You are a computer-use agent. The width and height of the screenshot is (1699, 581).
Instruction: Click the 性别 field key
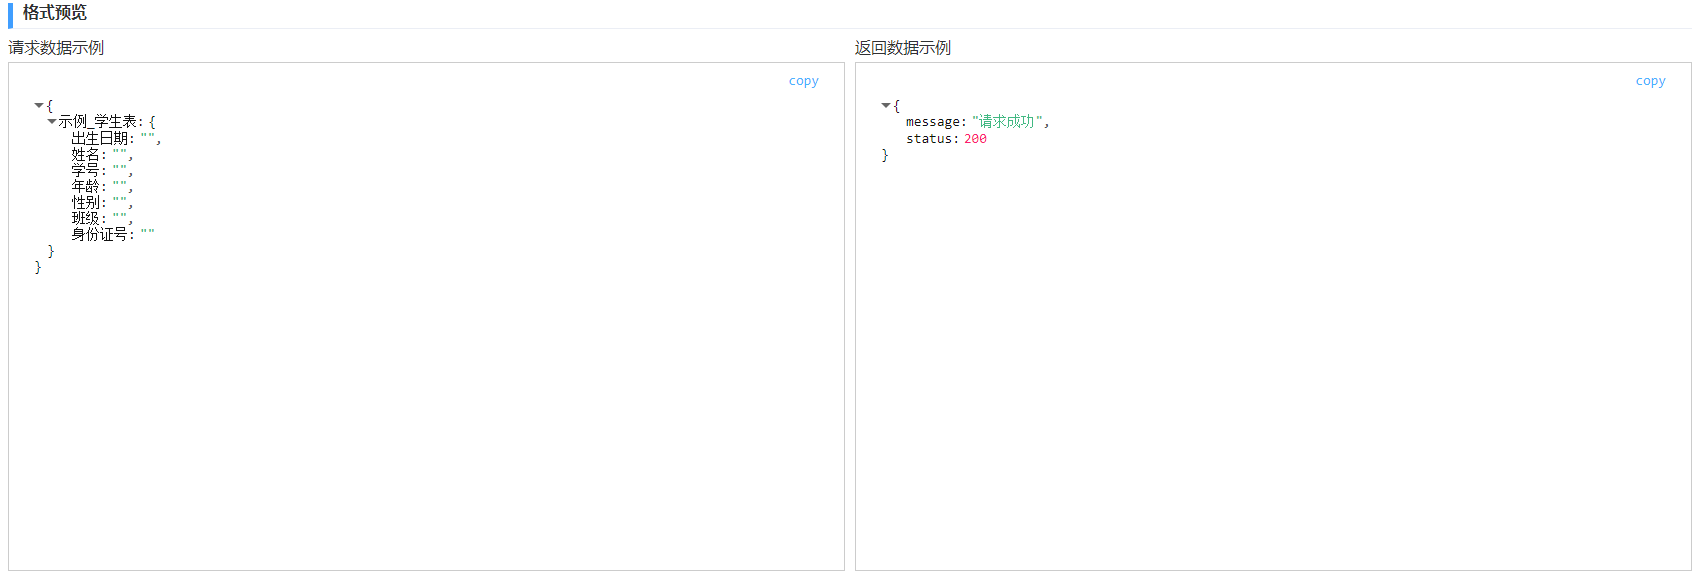pyautogui.click(x=85, y=202)
